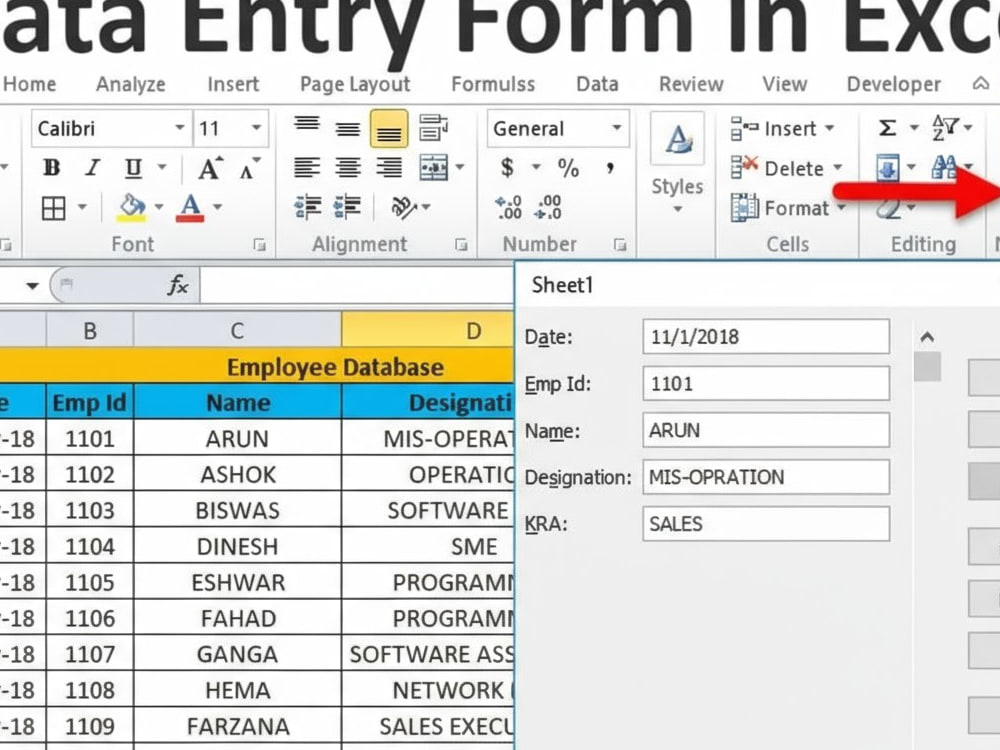Select top align icon
The height and width of the screenshot is (750, 1000).
tap(307, 125)
